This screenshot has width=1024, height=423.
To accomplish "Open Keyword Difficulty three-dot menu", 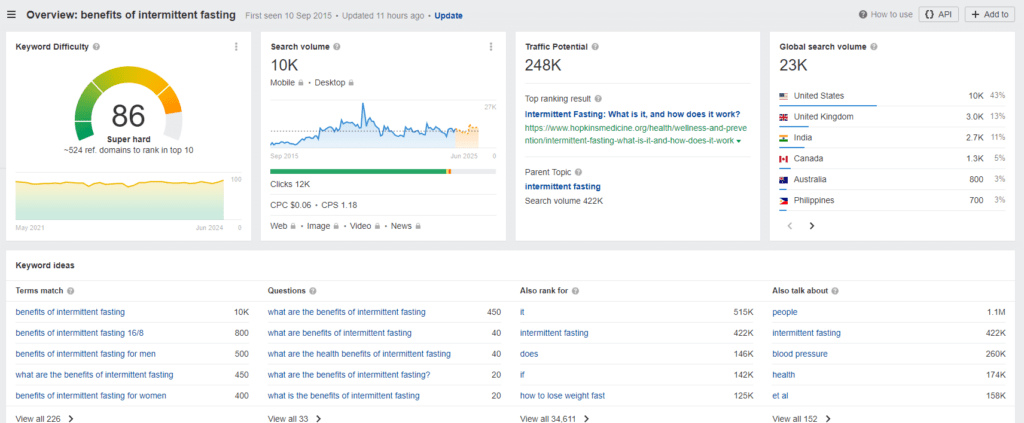I will pos(236,47).
